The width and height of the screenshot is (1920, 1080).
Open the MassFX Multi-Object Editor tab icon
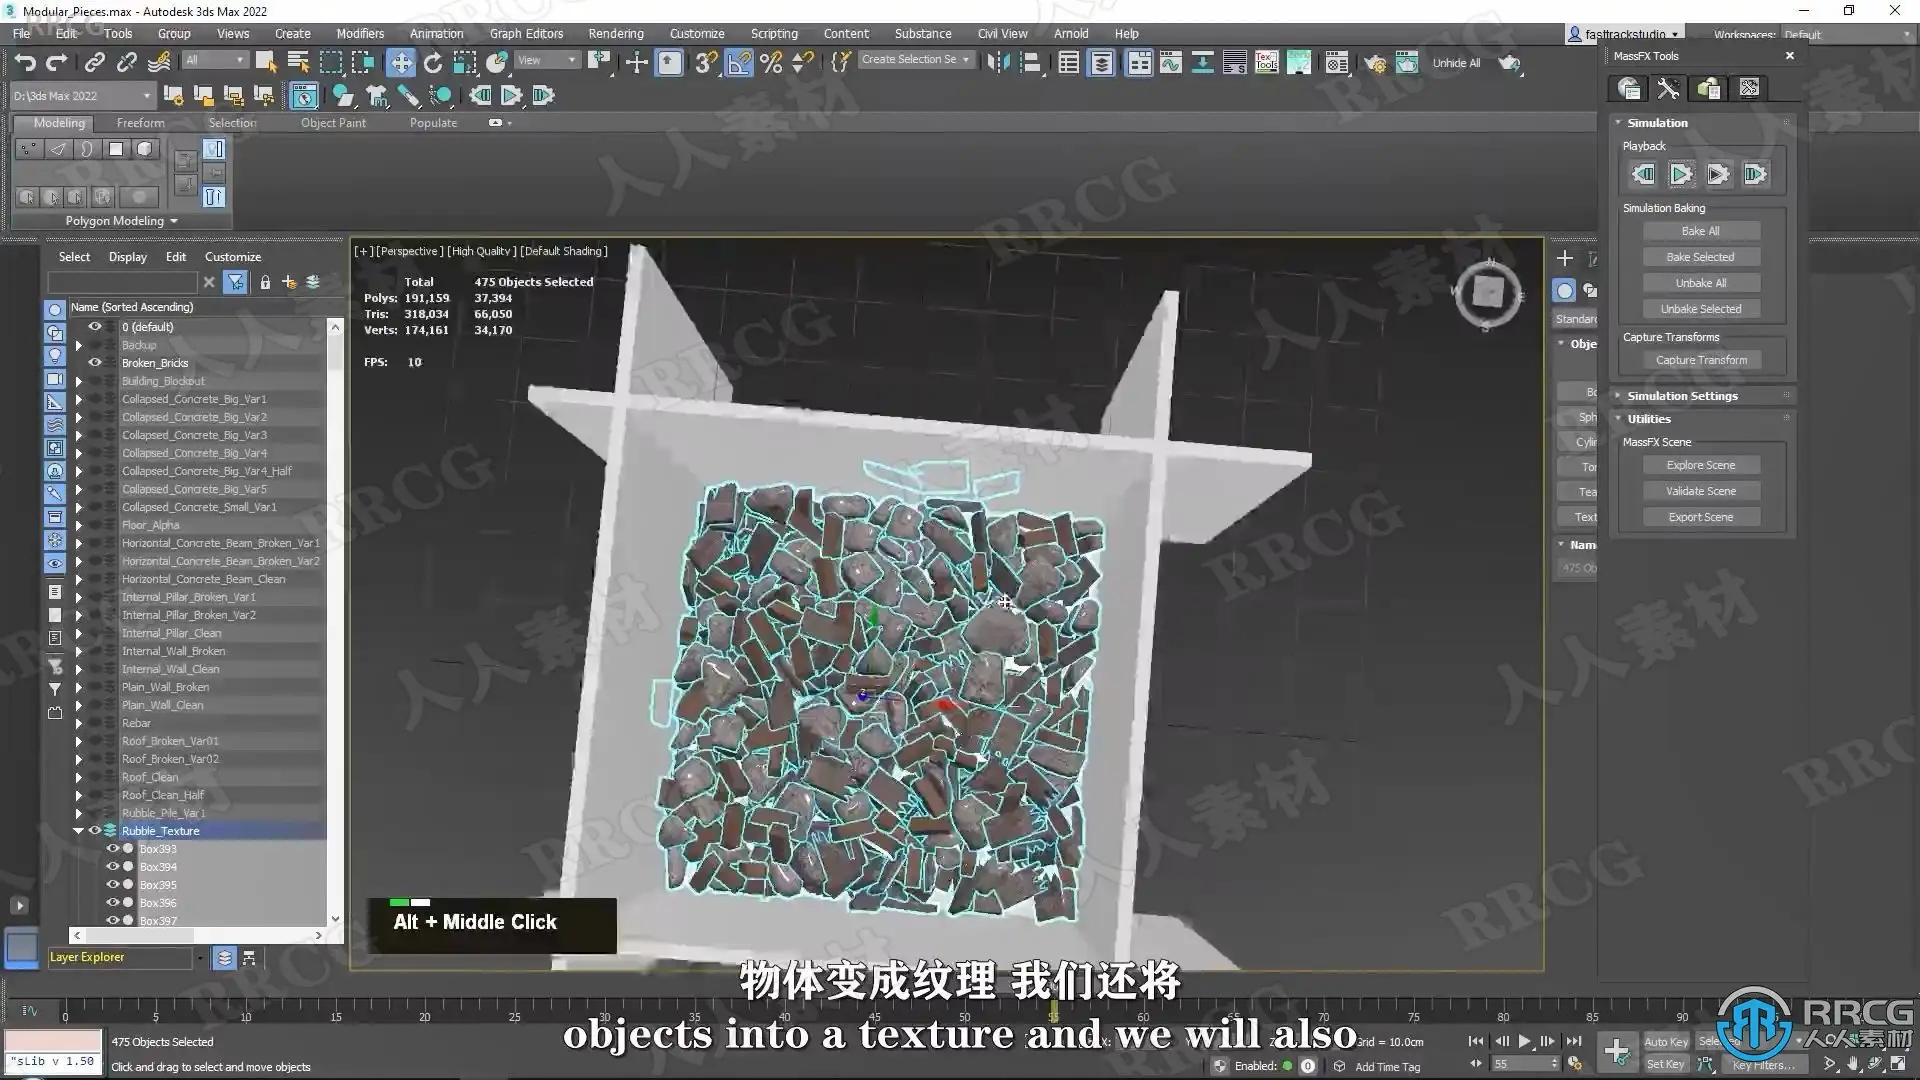coord(1708,89)
